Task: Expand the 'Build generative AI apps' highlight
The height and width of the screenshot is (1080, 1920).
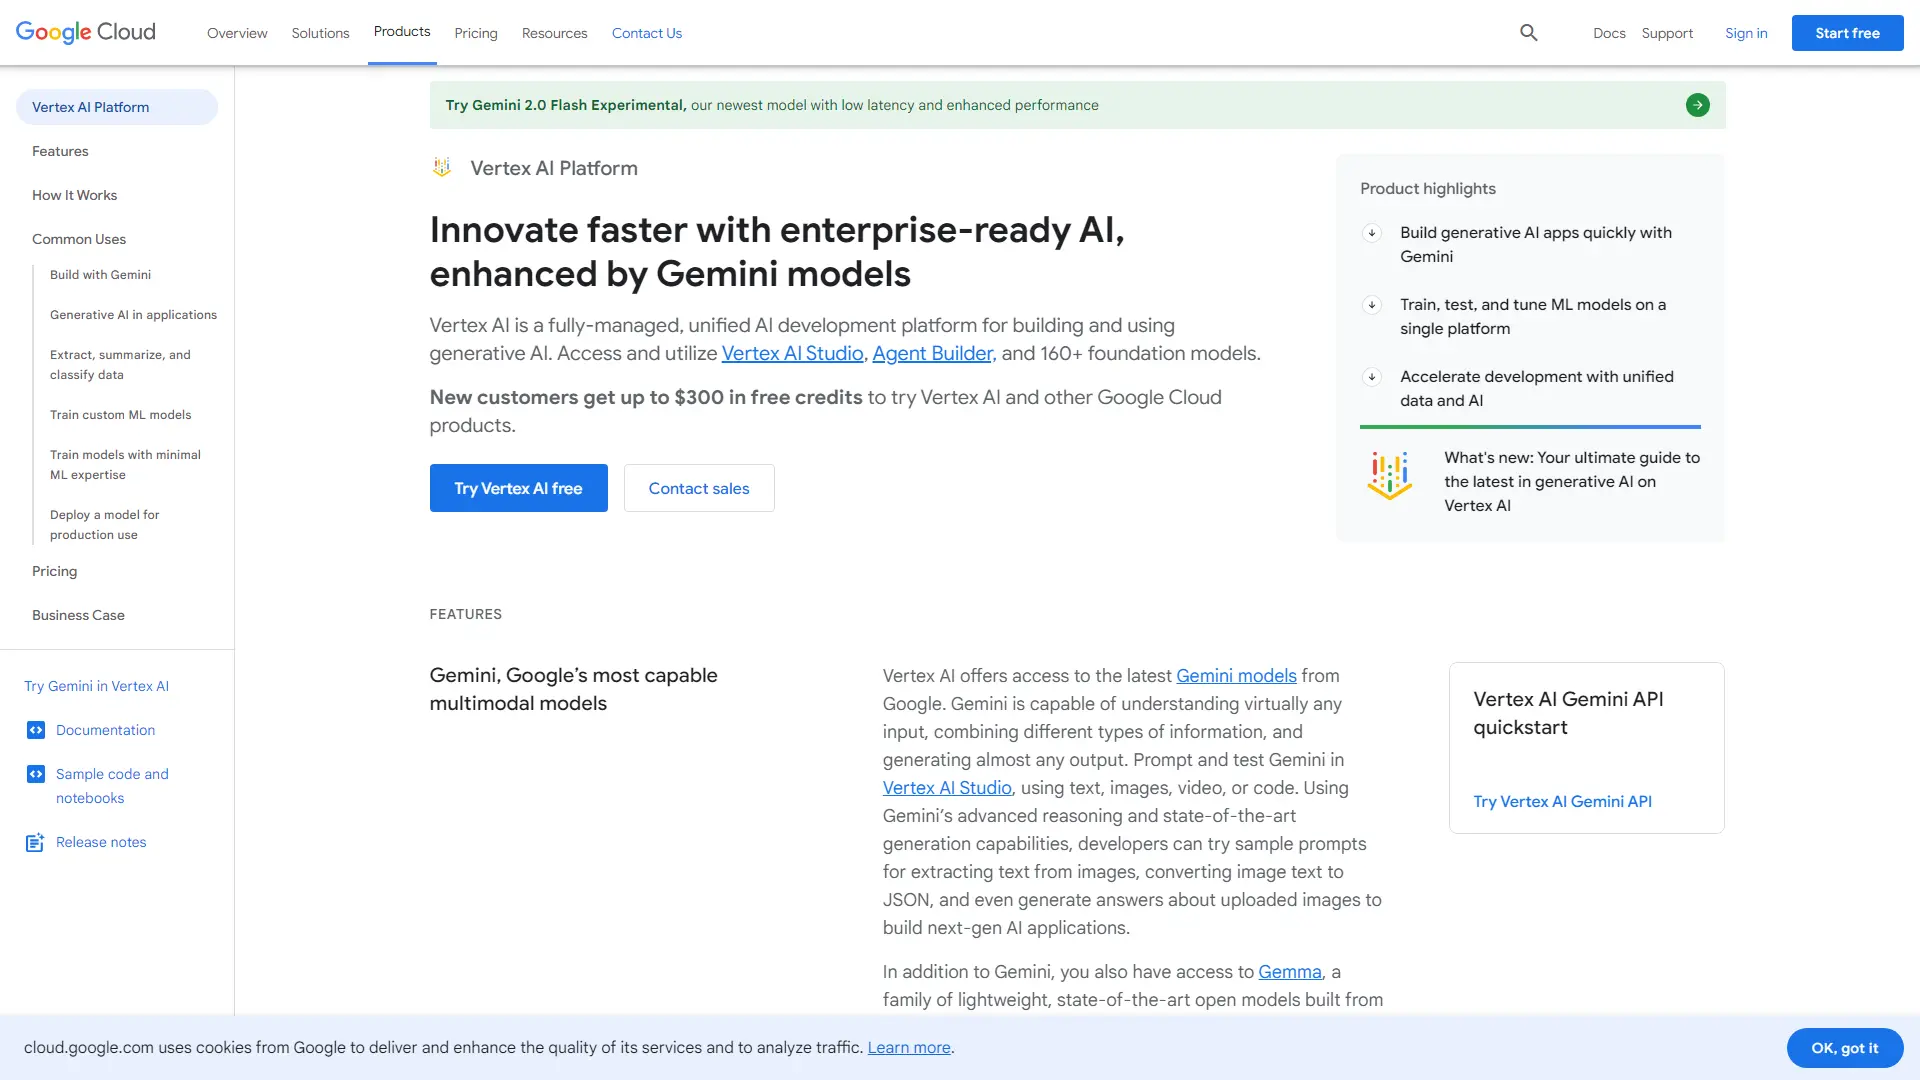Action: pos(1371,233)
